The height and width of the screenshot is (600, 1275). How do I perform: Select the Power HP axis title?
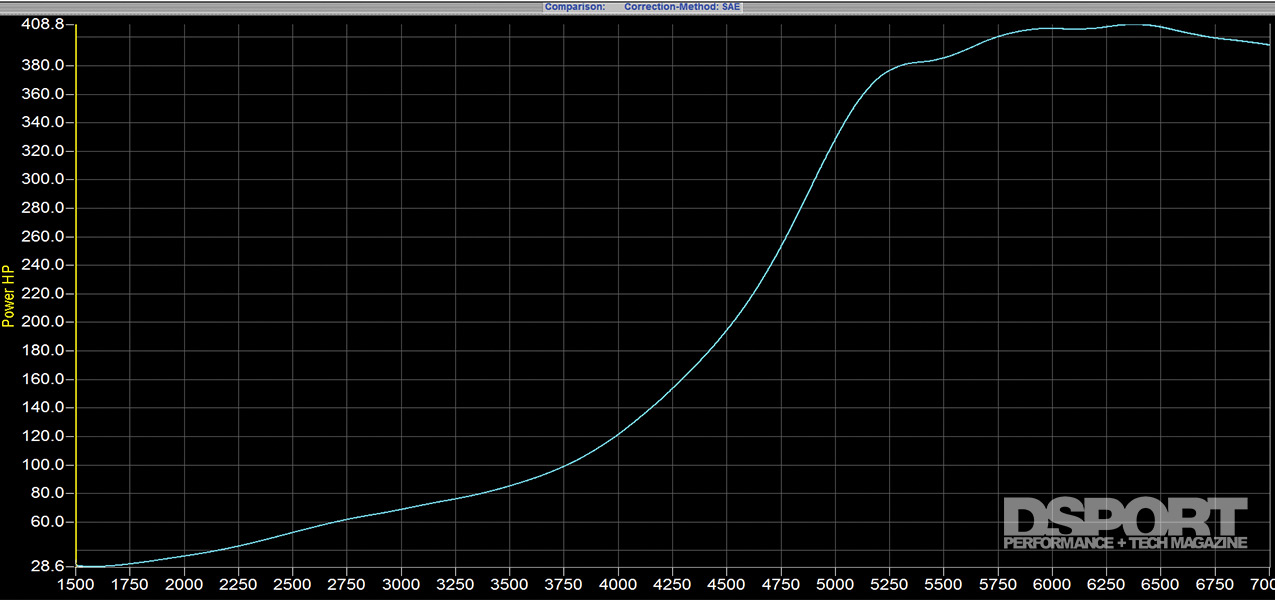(8, 296)
